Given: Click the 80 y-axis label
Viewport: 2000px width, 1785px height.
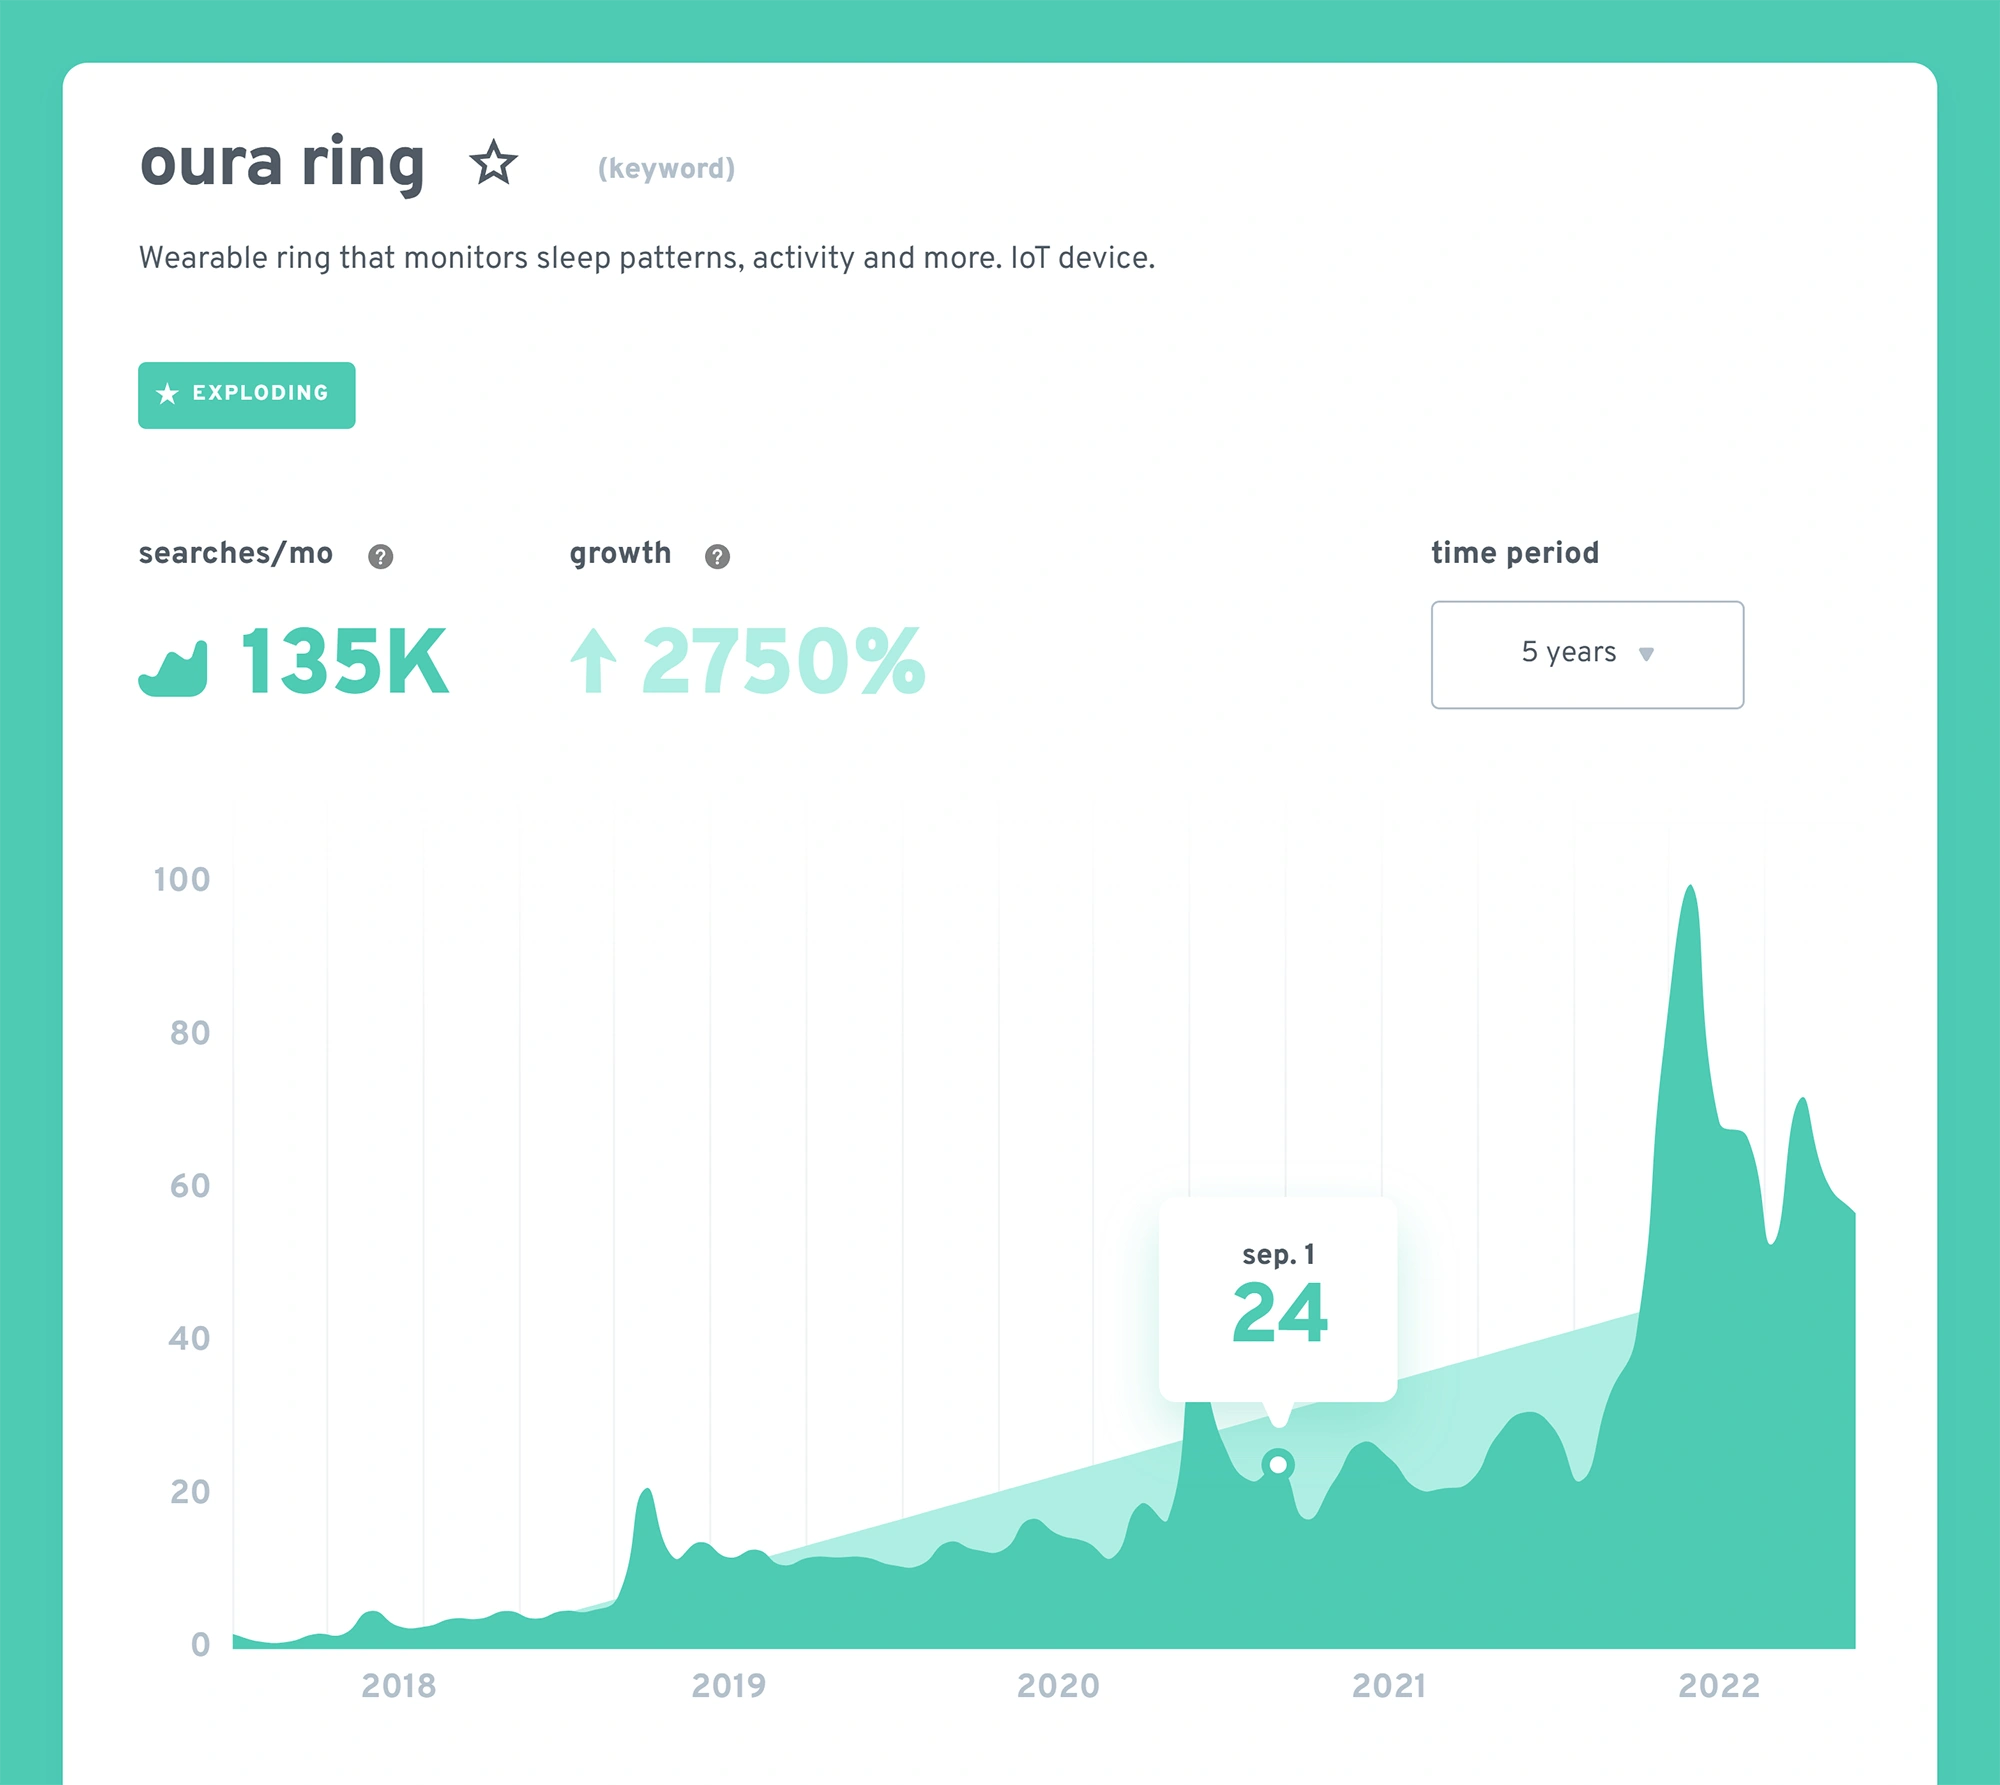Looking at the screenshot, I should 190,1033.
